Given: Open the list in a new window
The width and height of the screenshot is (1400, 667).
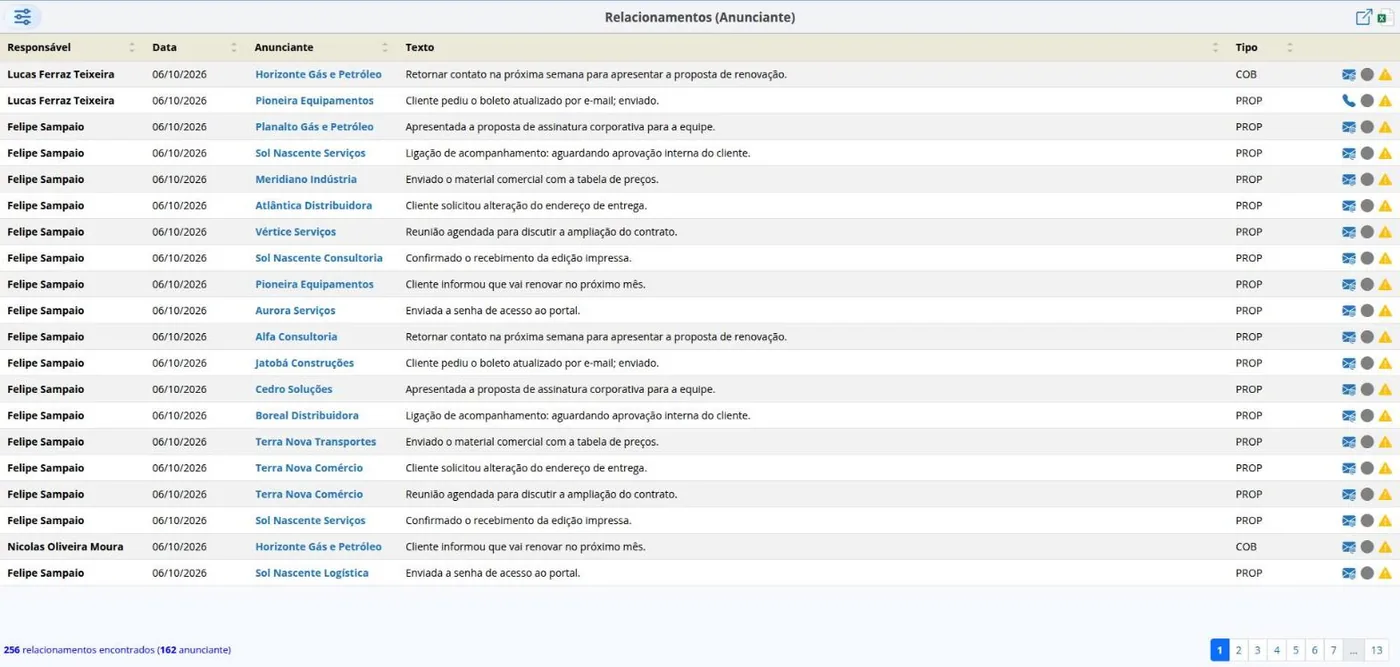Looking at the screenshot, I should click(1363, 17).
